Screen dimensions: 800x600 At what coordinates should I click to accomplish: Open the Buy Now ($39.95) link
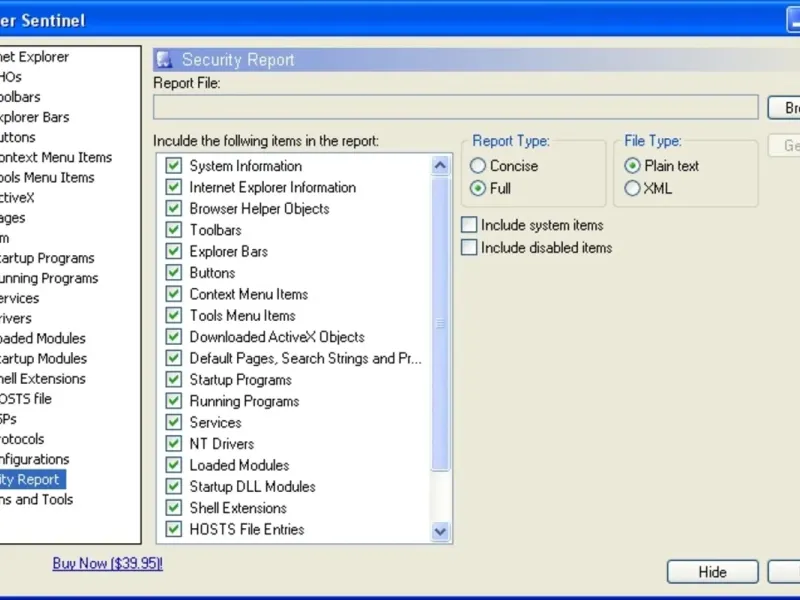(108, 563)
